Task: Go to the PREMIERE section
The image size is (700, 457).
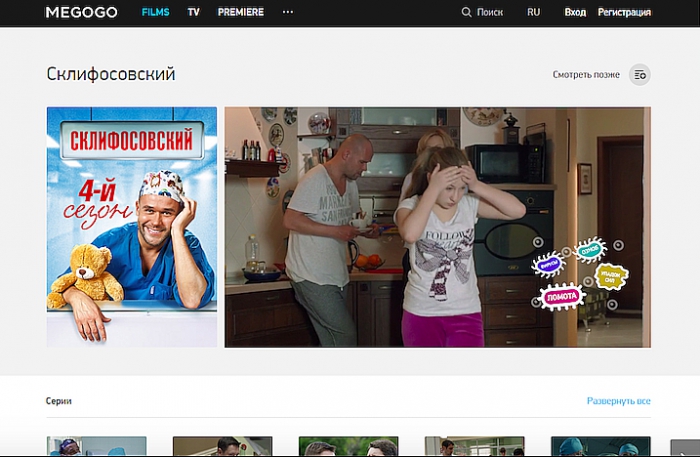Action: pos(241,12)
